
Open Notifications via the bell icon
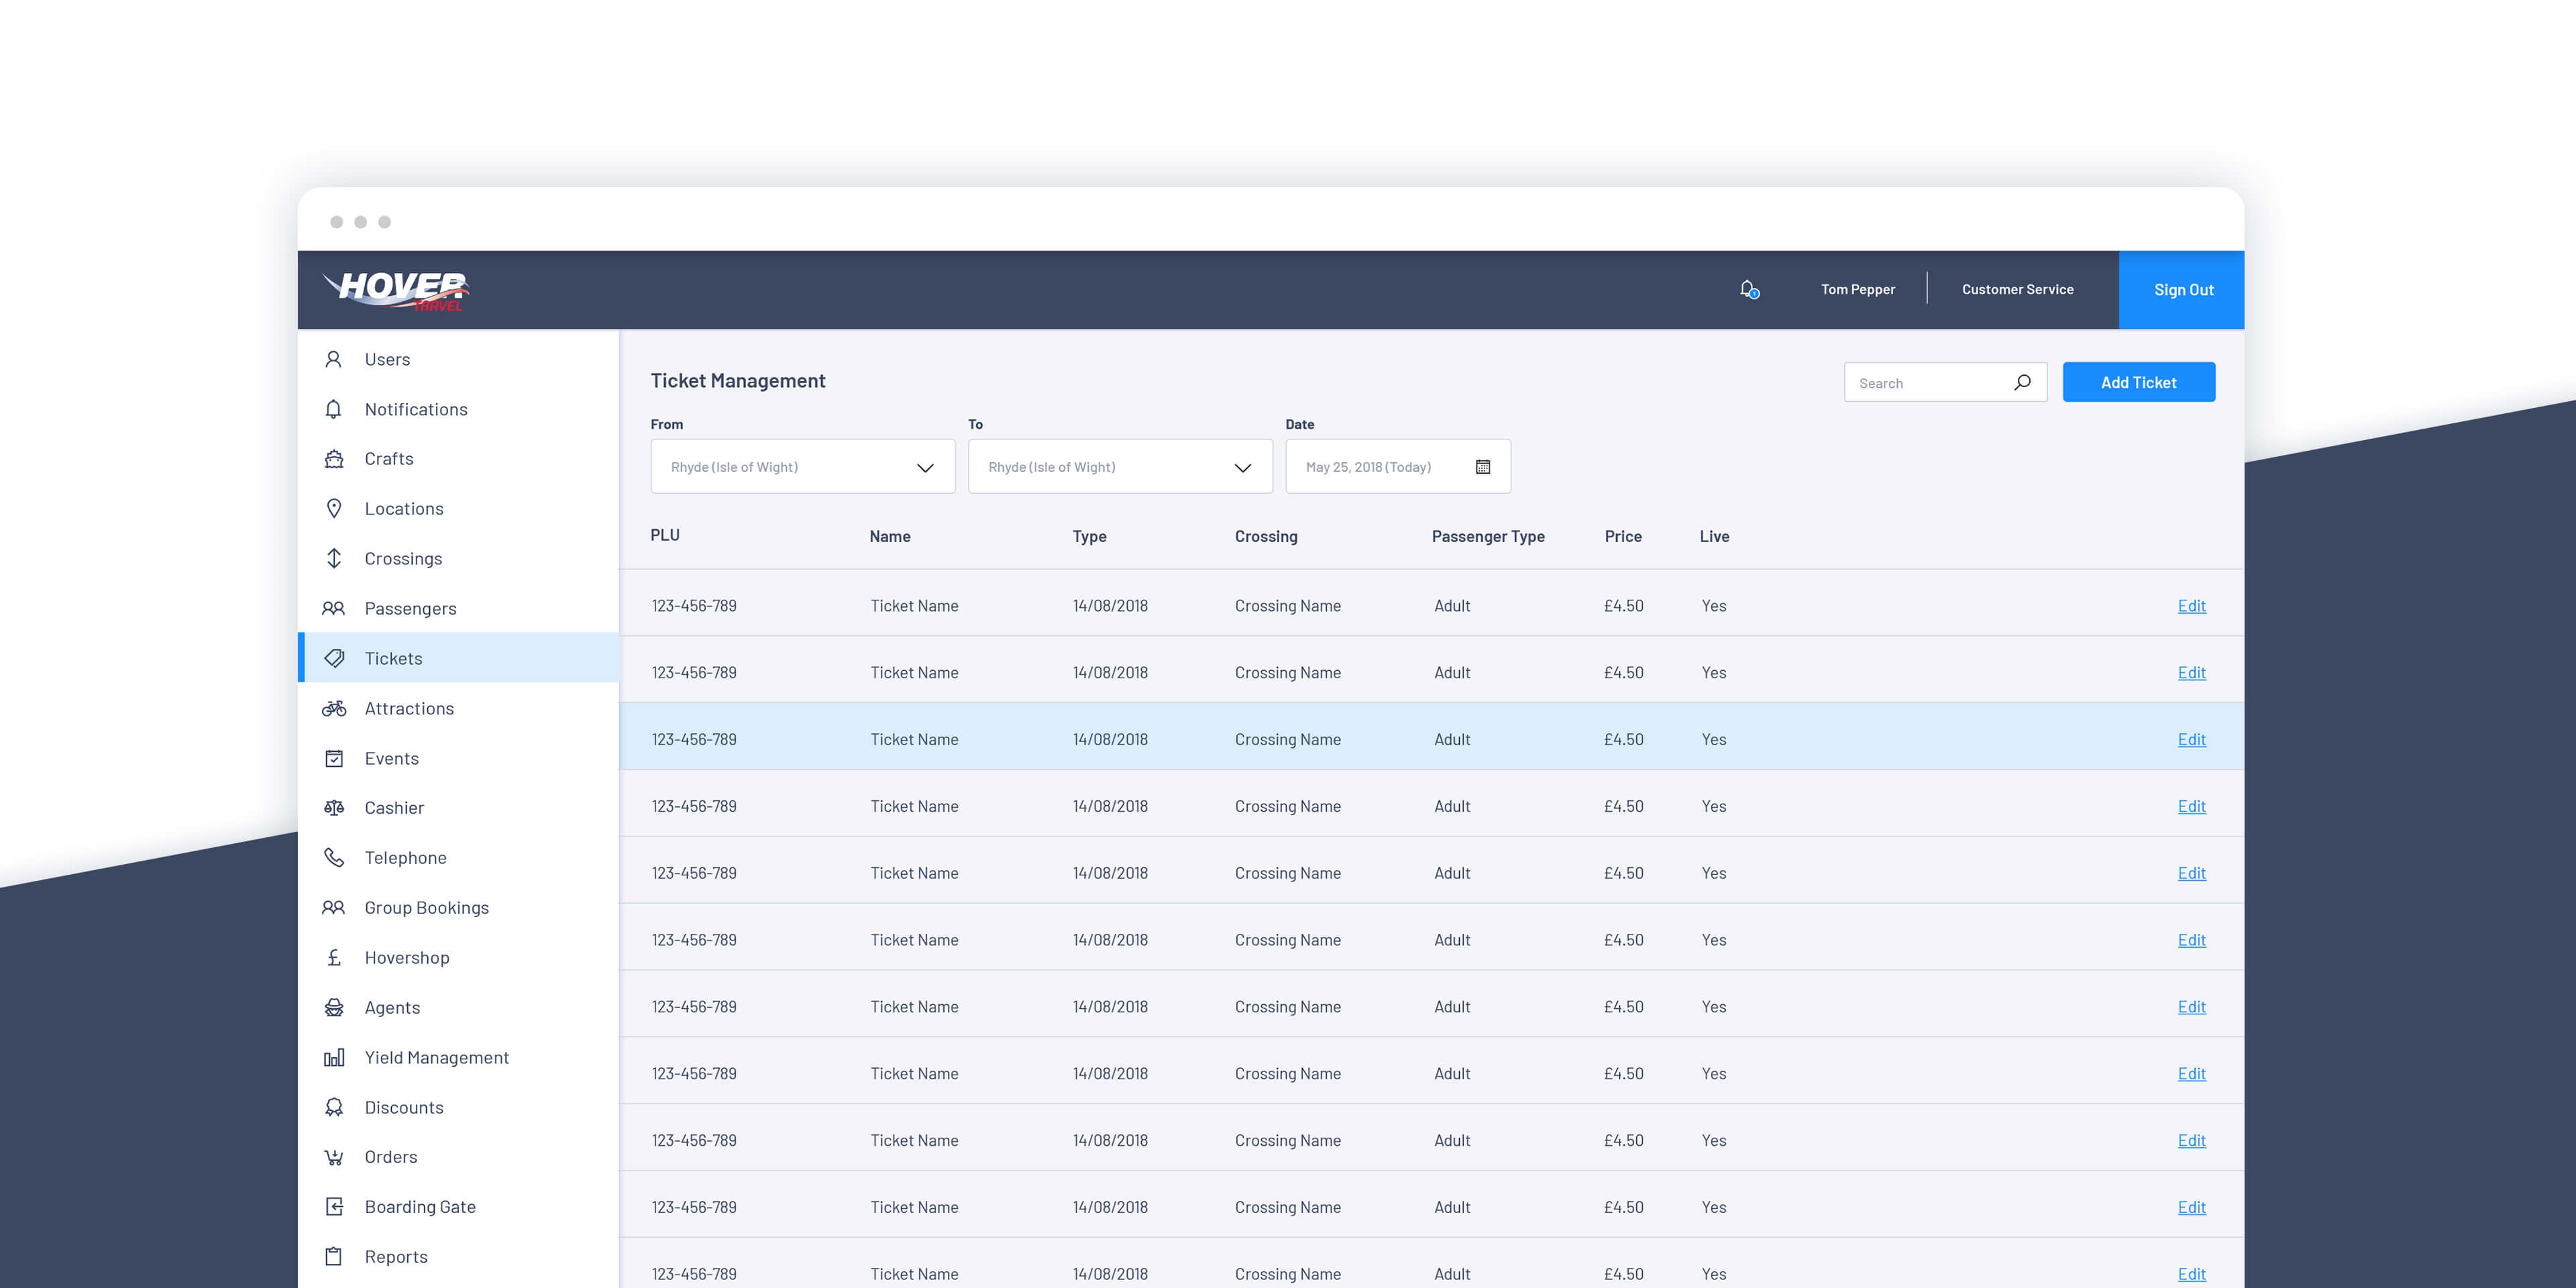[x=334, y=408]
